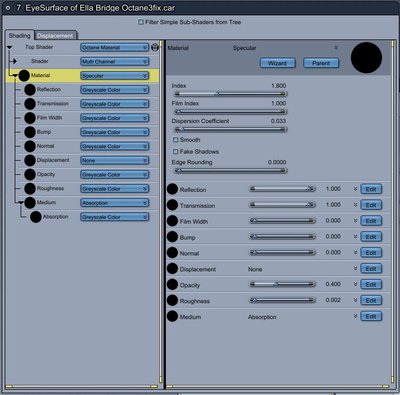Select the Shading tab
This screenshot has height=395, width=400.
19,36
